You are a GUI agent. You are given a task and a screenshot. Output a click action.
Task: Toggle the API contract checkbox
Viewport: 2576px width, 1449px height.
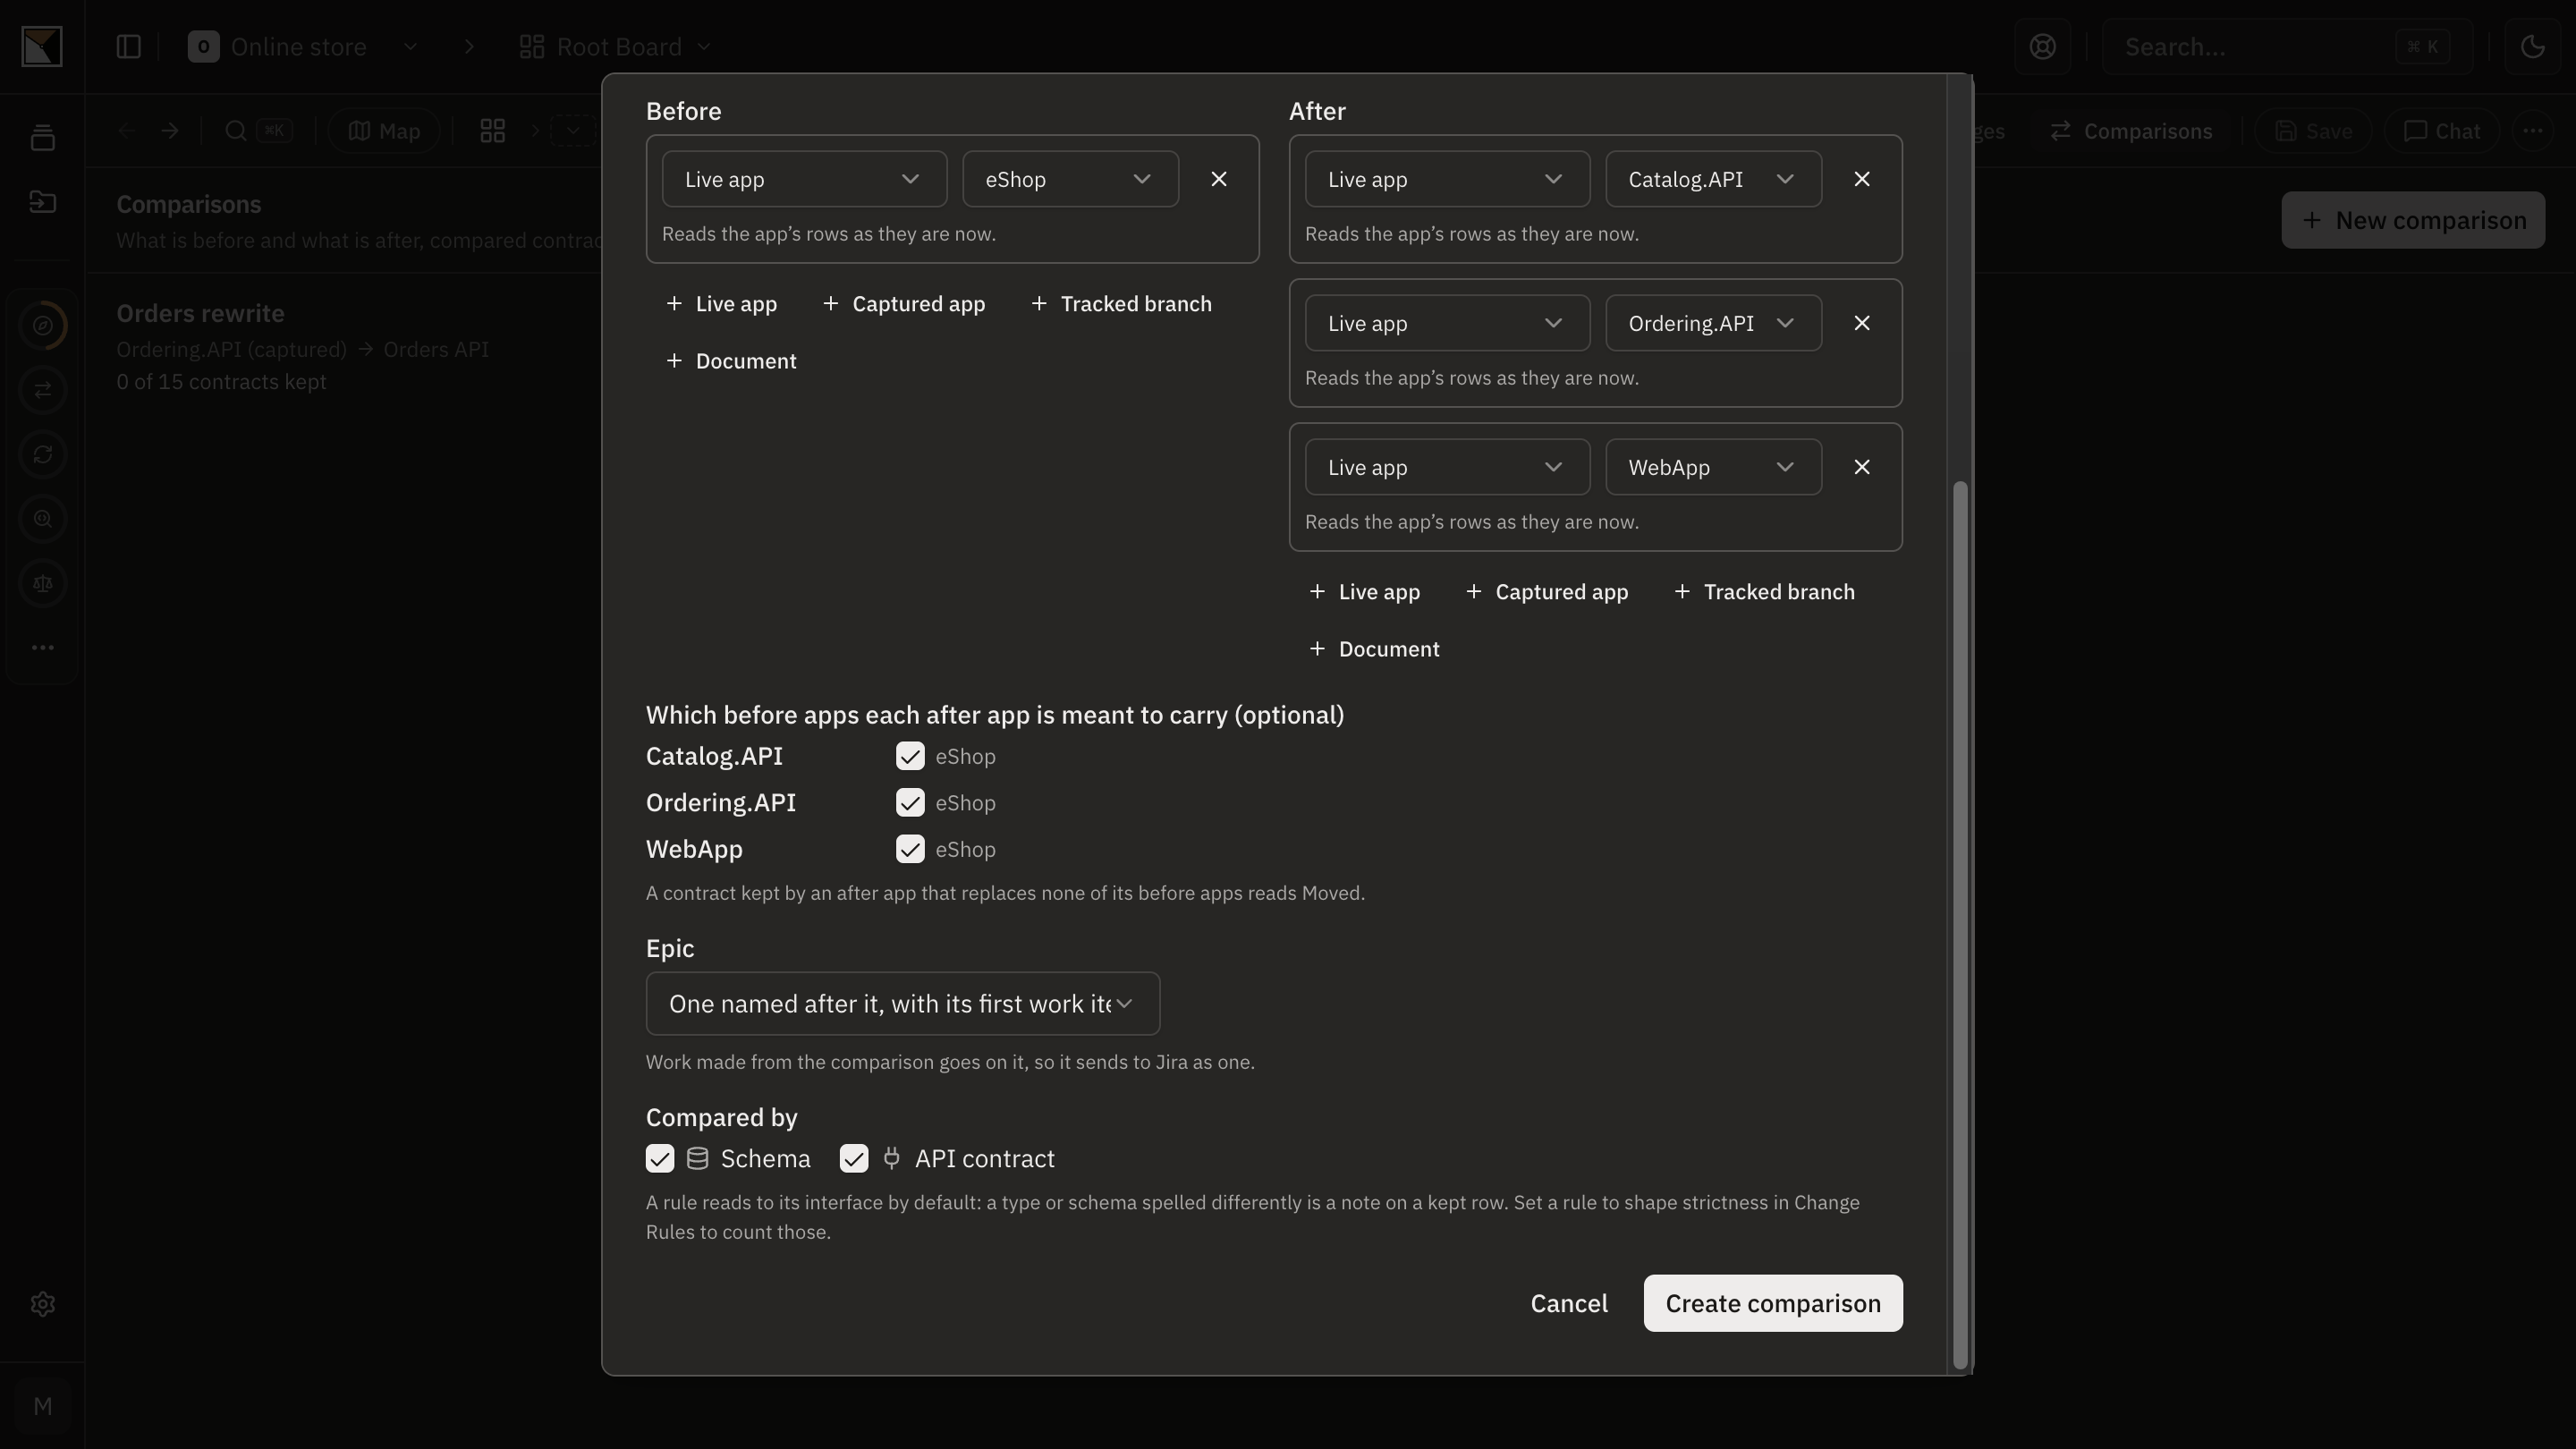(x=853, y=1159)
